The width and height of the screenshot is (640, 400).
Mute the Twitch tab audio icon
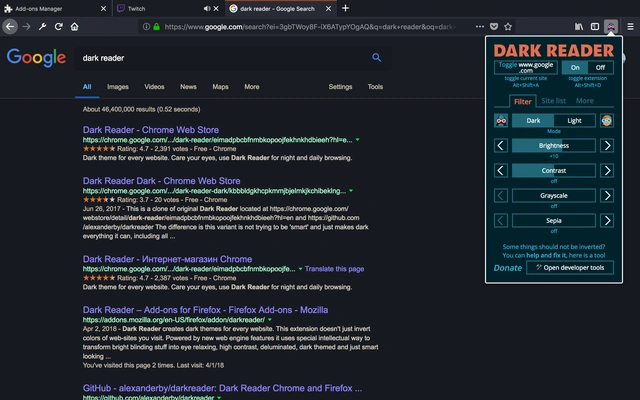click(x=207, y=9)
